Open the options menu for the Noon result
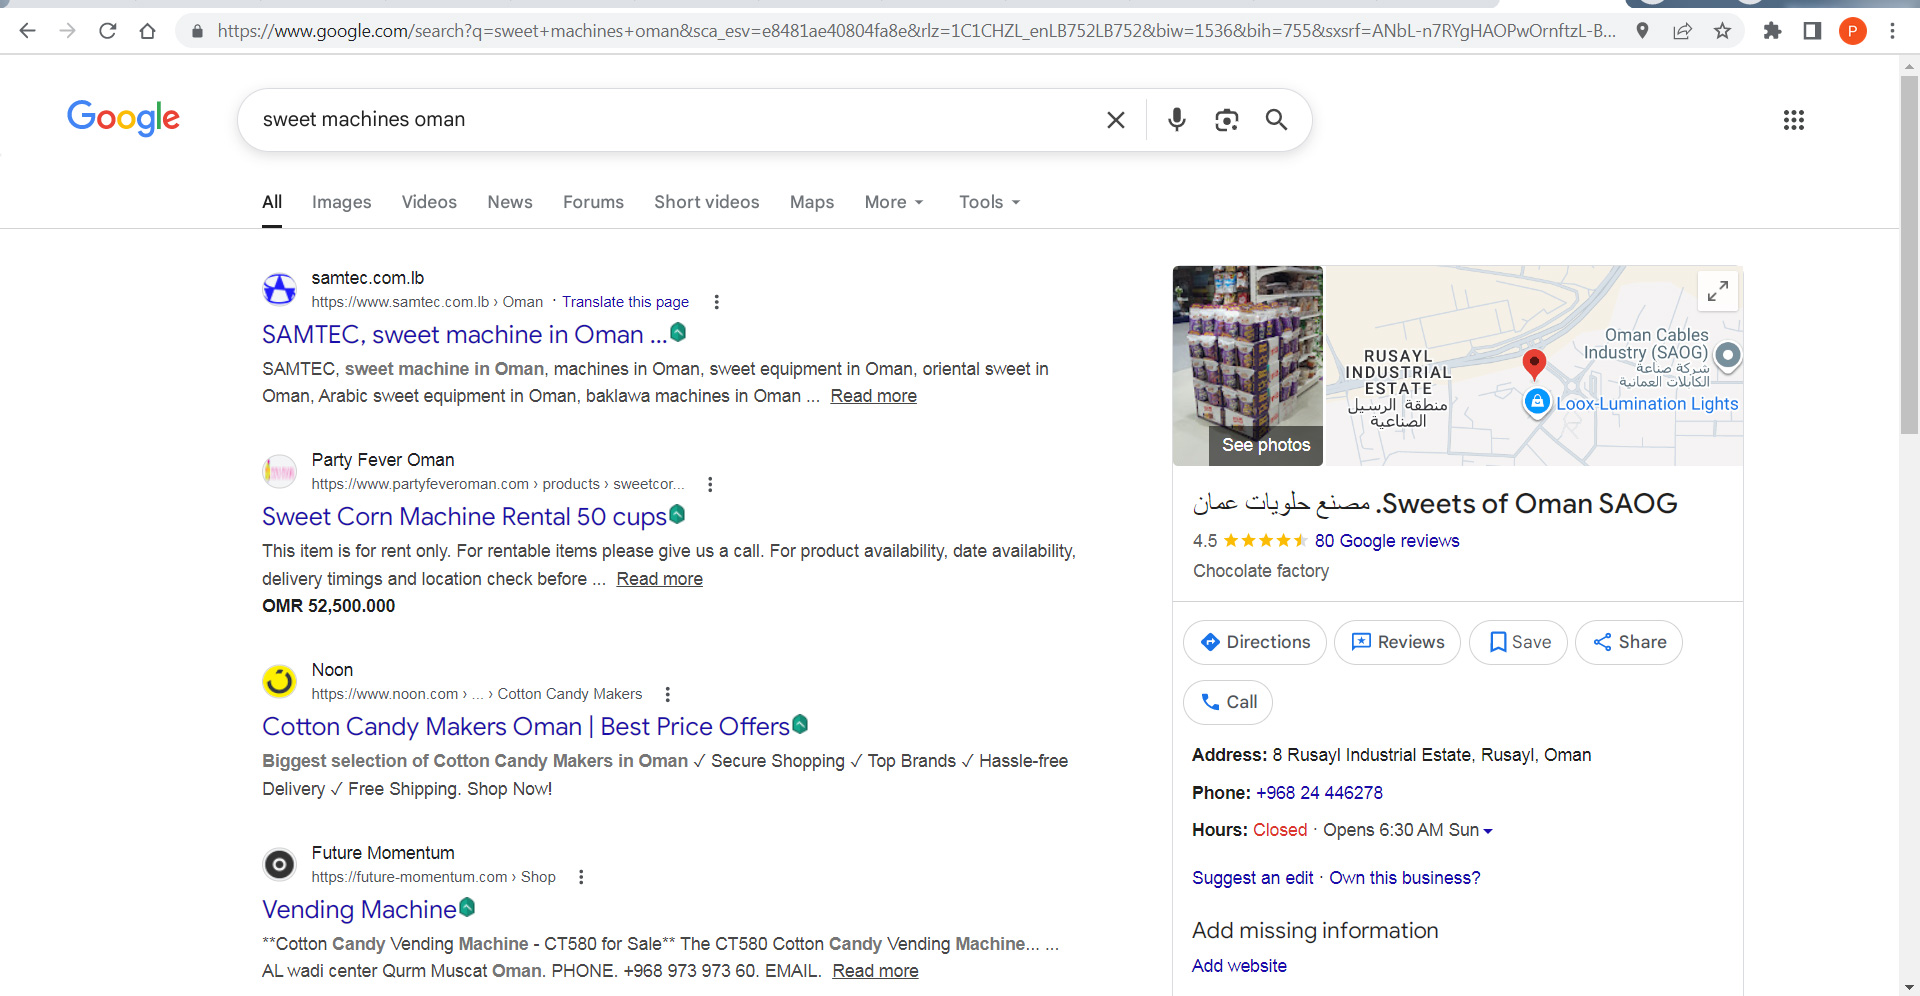 (668, 694)
